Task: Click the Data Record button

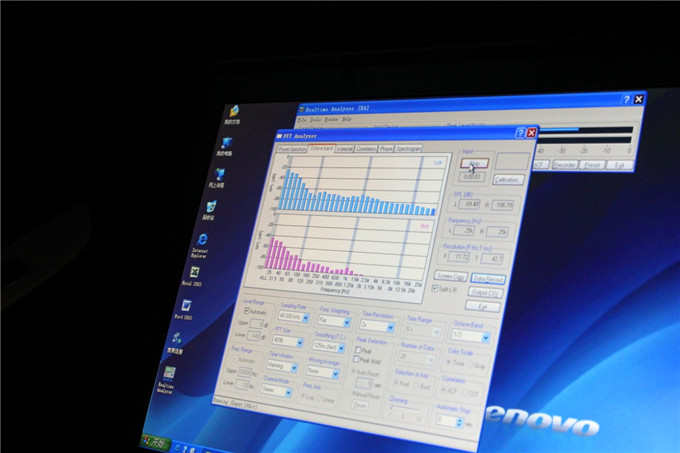Action: [x=488, y=279]
